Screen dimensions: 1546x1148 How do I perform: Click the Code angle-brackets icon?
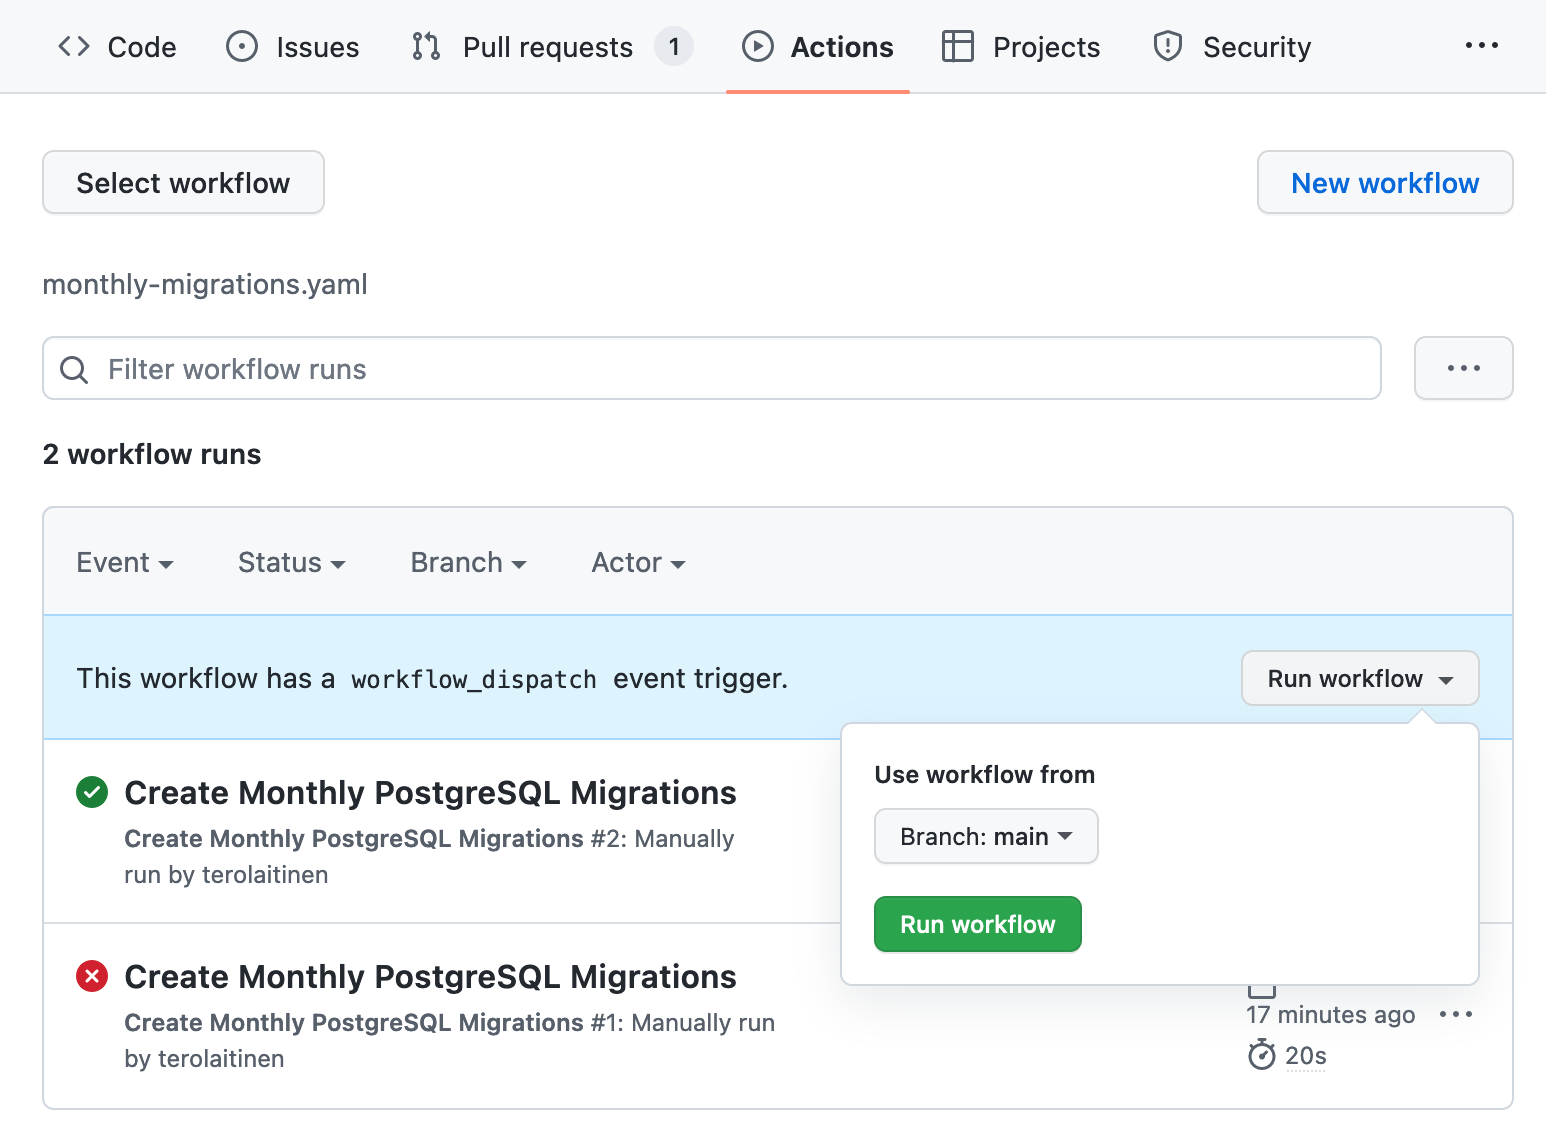[74, 46]
